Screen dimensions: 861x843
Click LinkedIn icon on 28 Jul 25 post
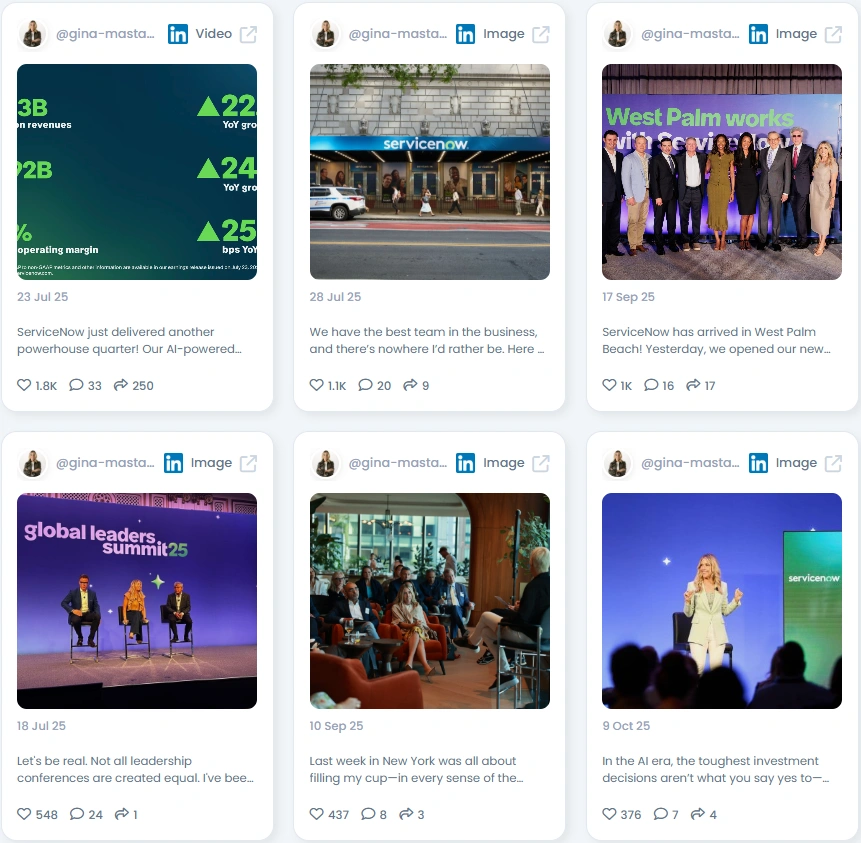(466, 34)
